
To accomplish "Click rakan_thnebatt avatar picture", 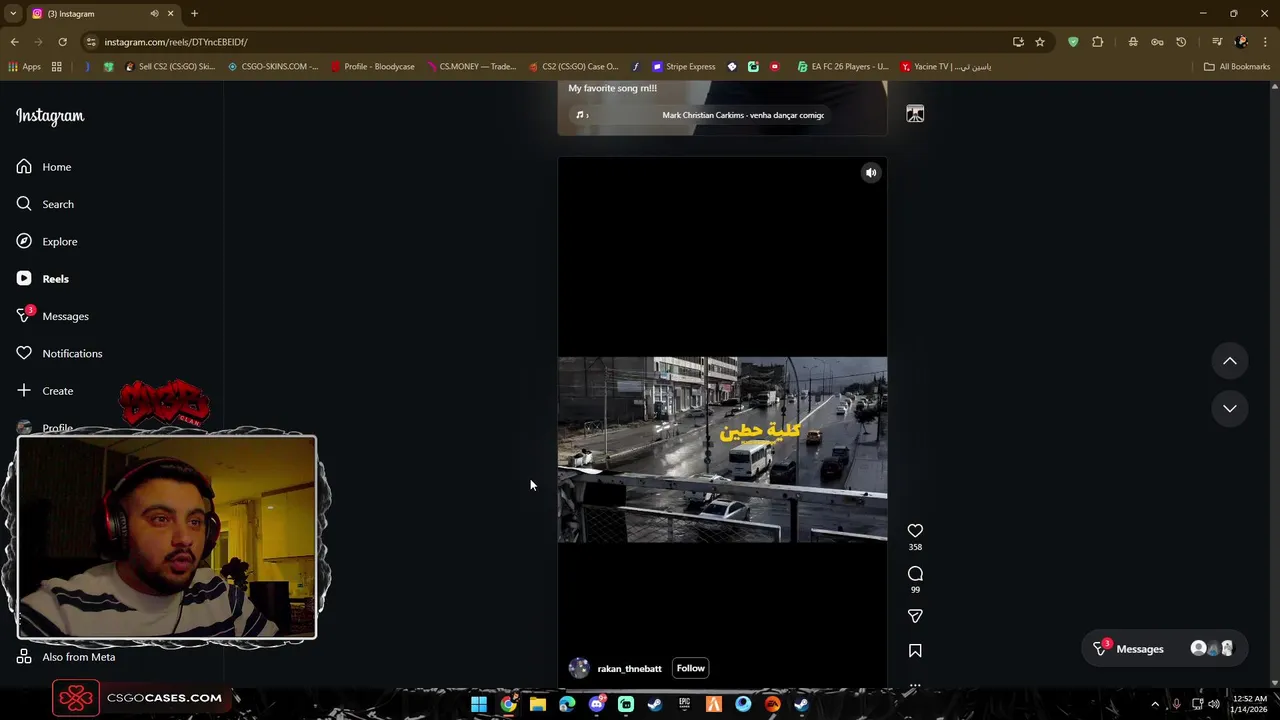I will point(579,668).
